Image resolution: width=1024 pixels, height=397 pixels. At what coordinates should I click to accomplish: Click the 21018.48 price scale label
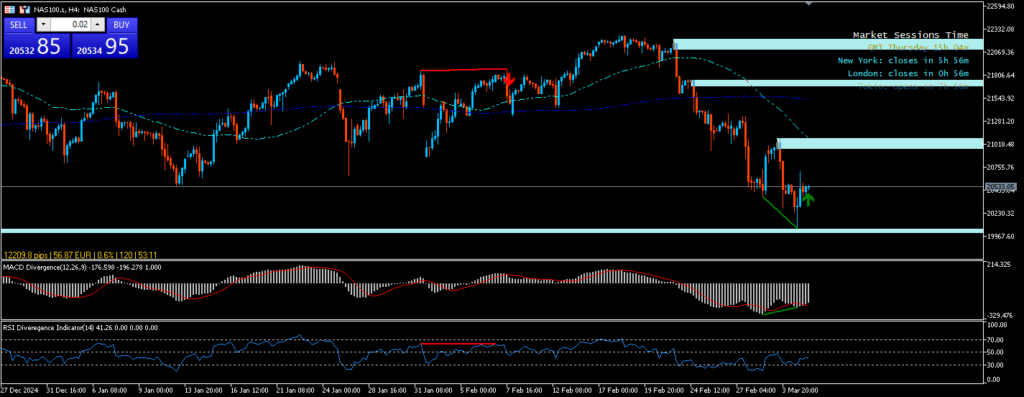pos(1001,144)
